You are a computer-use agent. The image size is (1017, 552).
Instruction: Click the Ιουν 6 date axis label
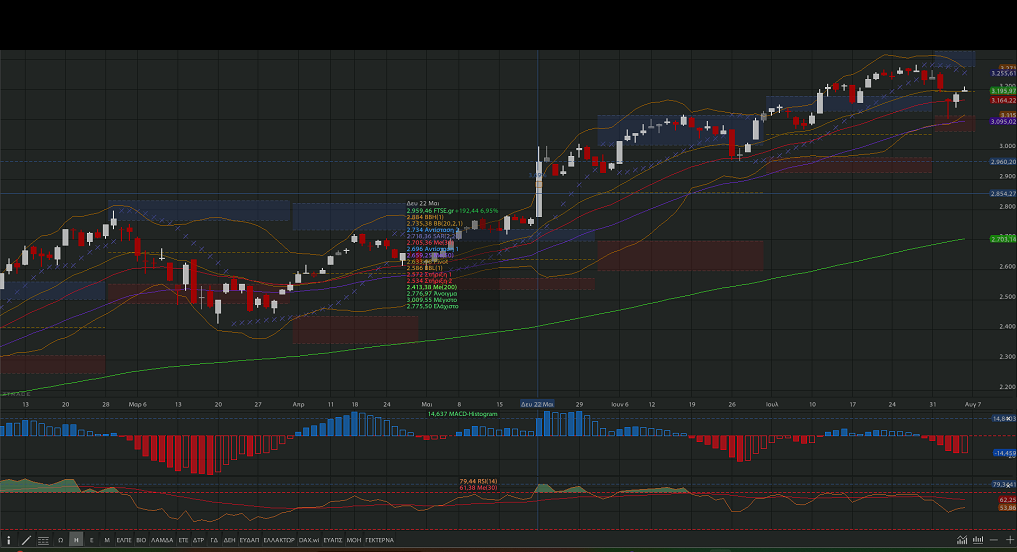(619, 404)
